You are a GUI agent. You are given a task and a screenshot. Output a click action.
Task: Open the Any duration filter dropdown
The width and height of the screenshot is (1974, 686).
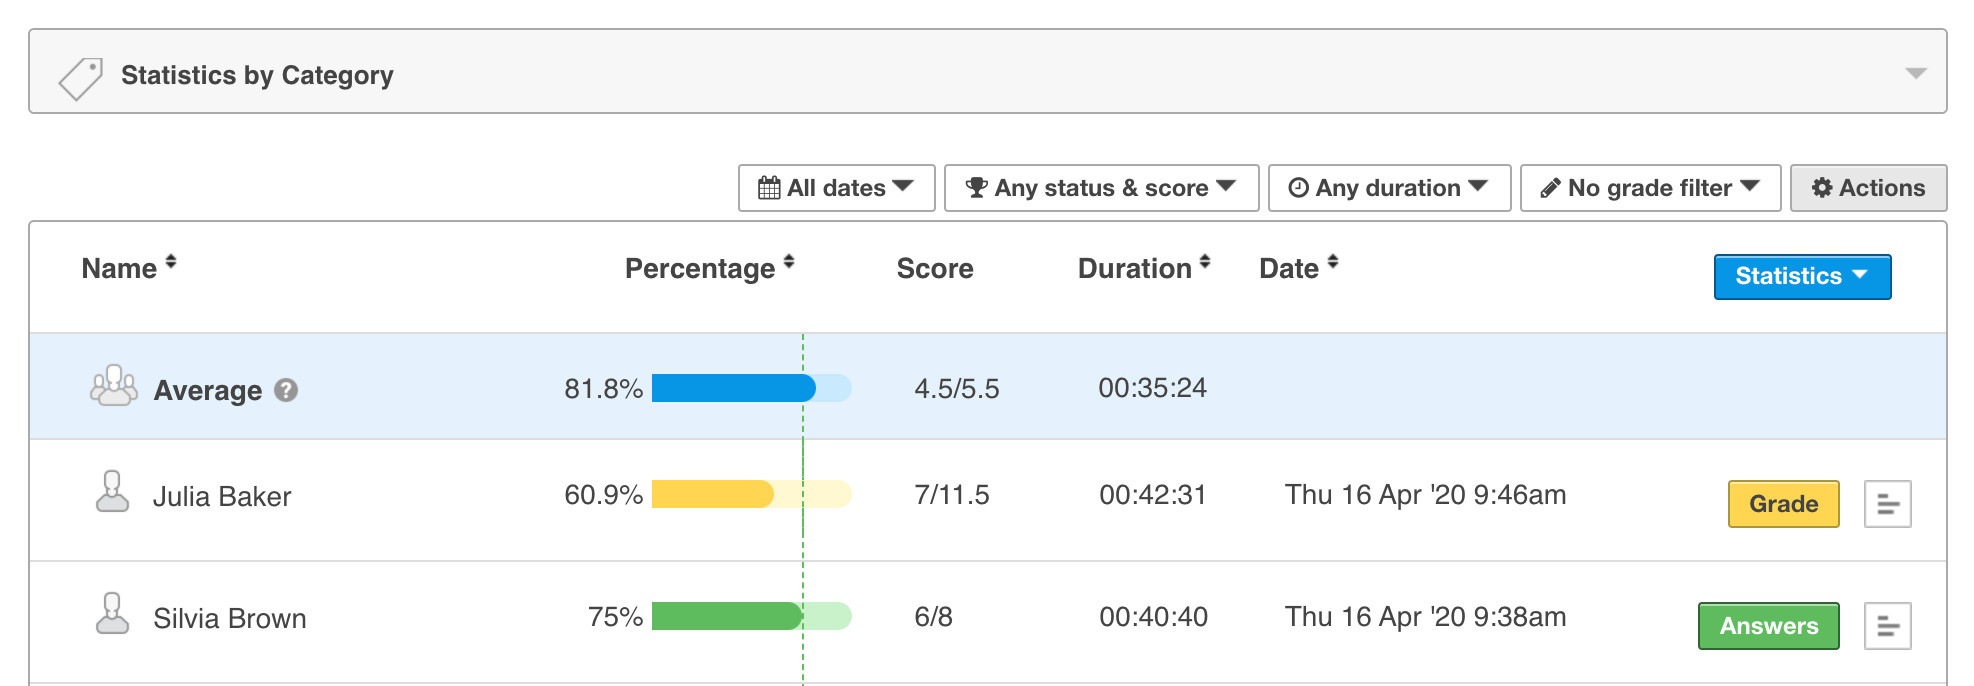pyautogui.click(x=1389, y=188)
